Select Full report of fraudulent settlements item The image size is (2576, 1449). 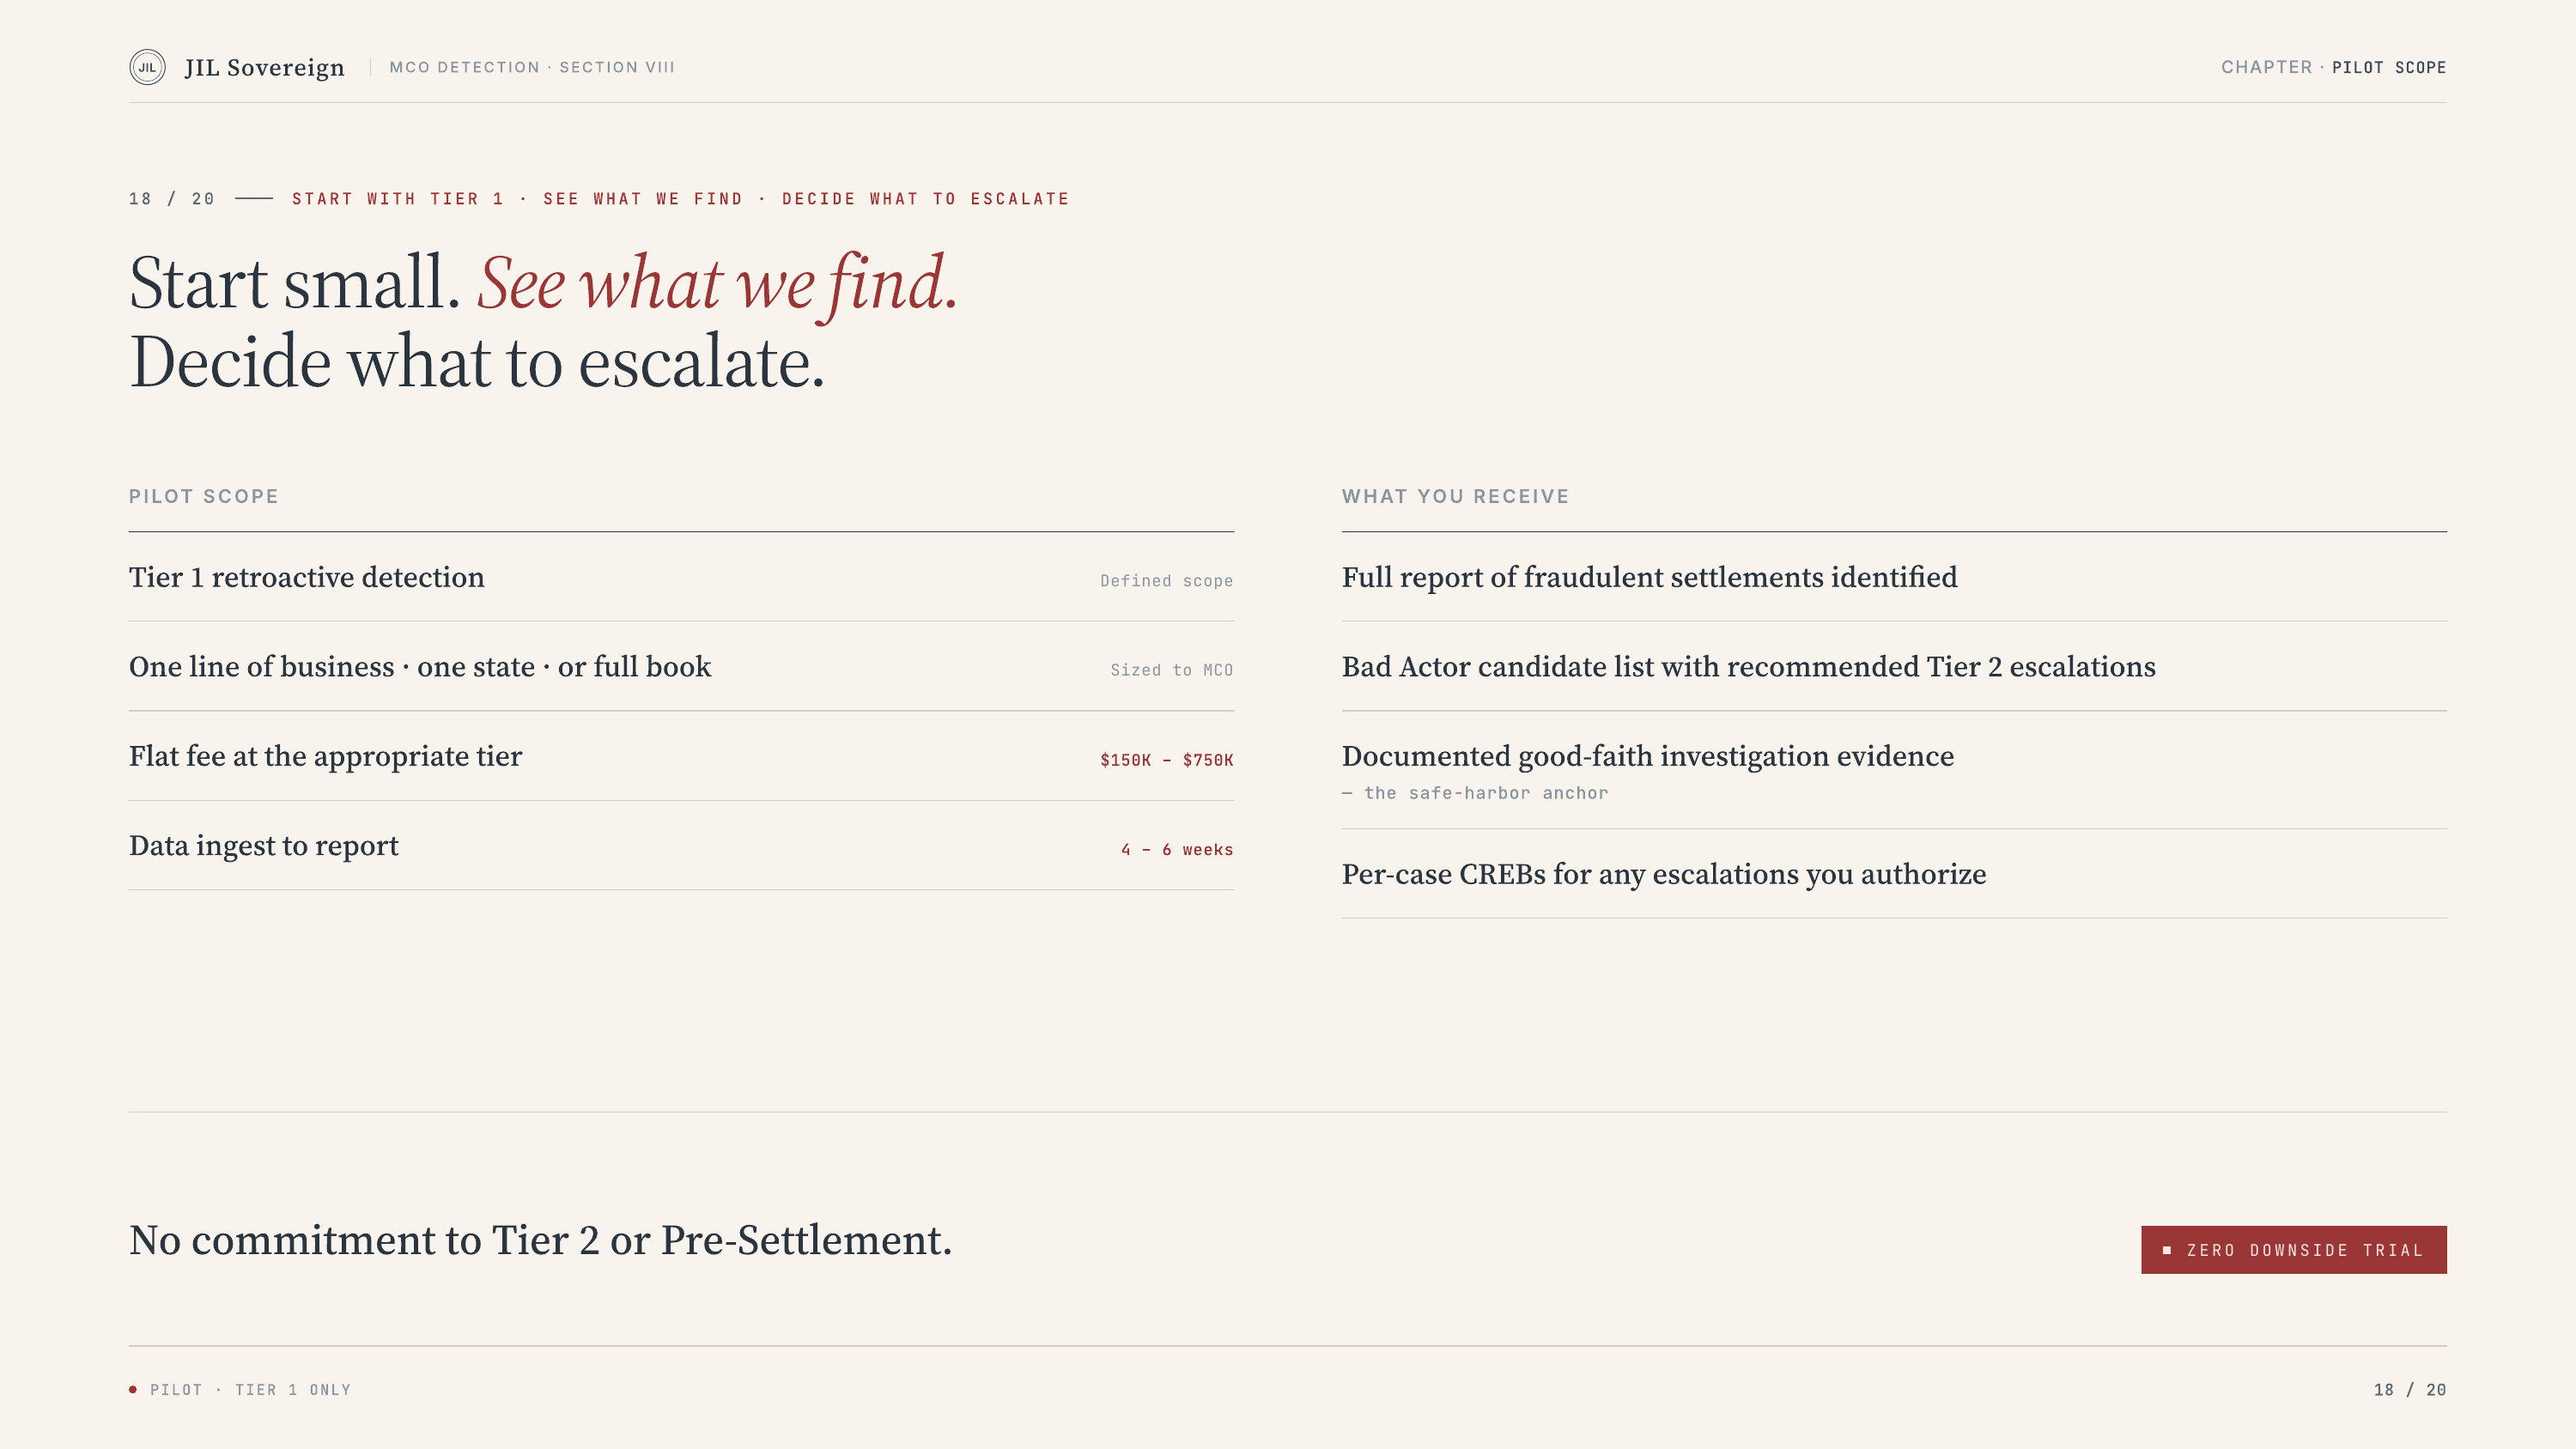(1649, 577)
